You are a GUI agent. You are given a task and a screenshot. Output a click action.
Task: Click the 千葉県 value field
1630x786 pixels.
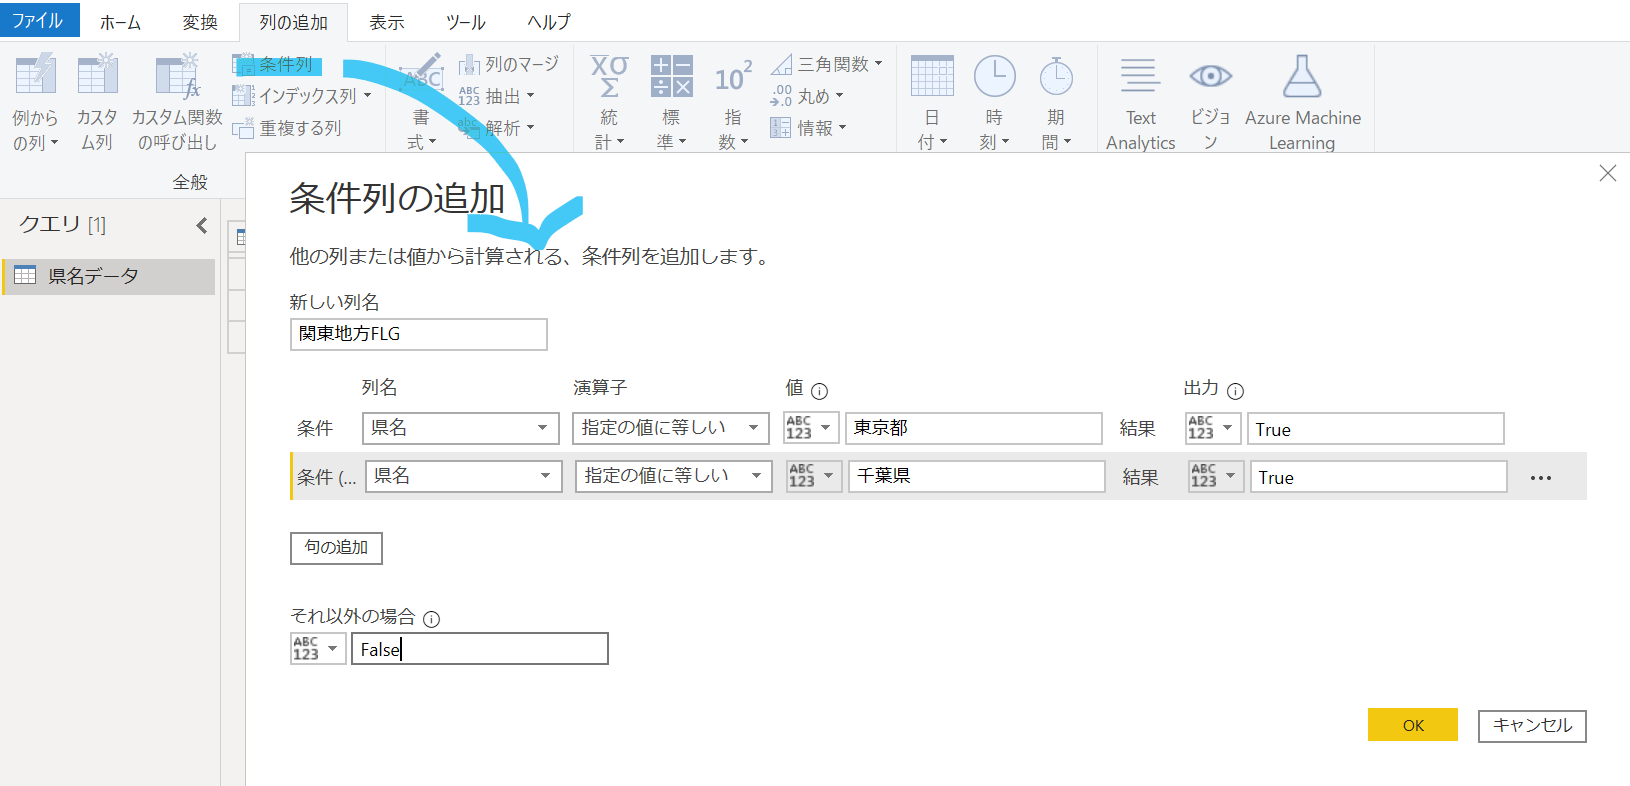(x=977, y=476)
